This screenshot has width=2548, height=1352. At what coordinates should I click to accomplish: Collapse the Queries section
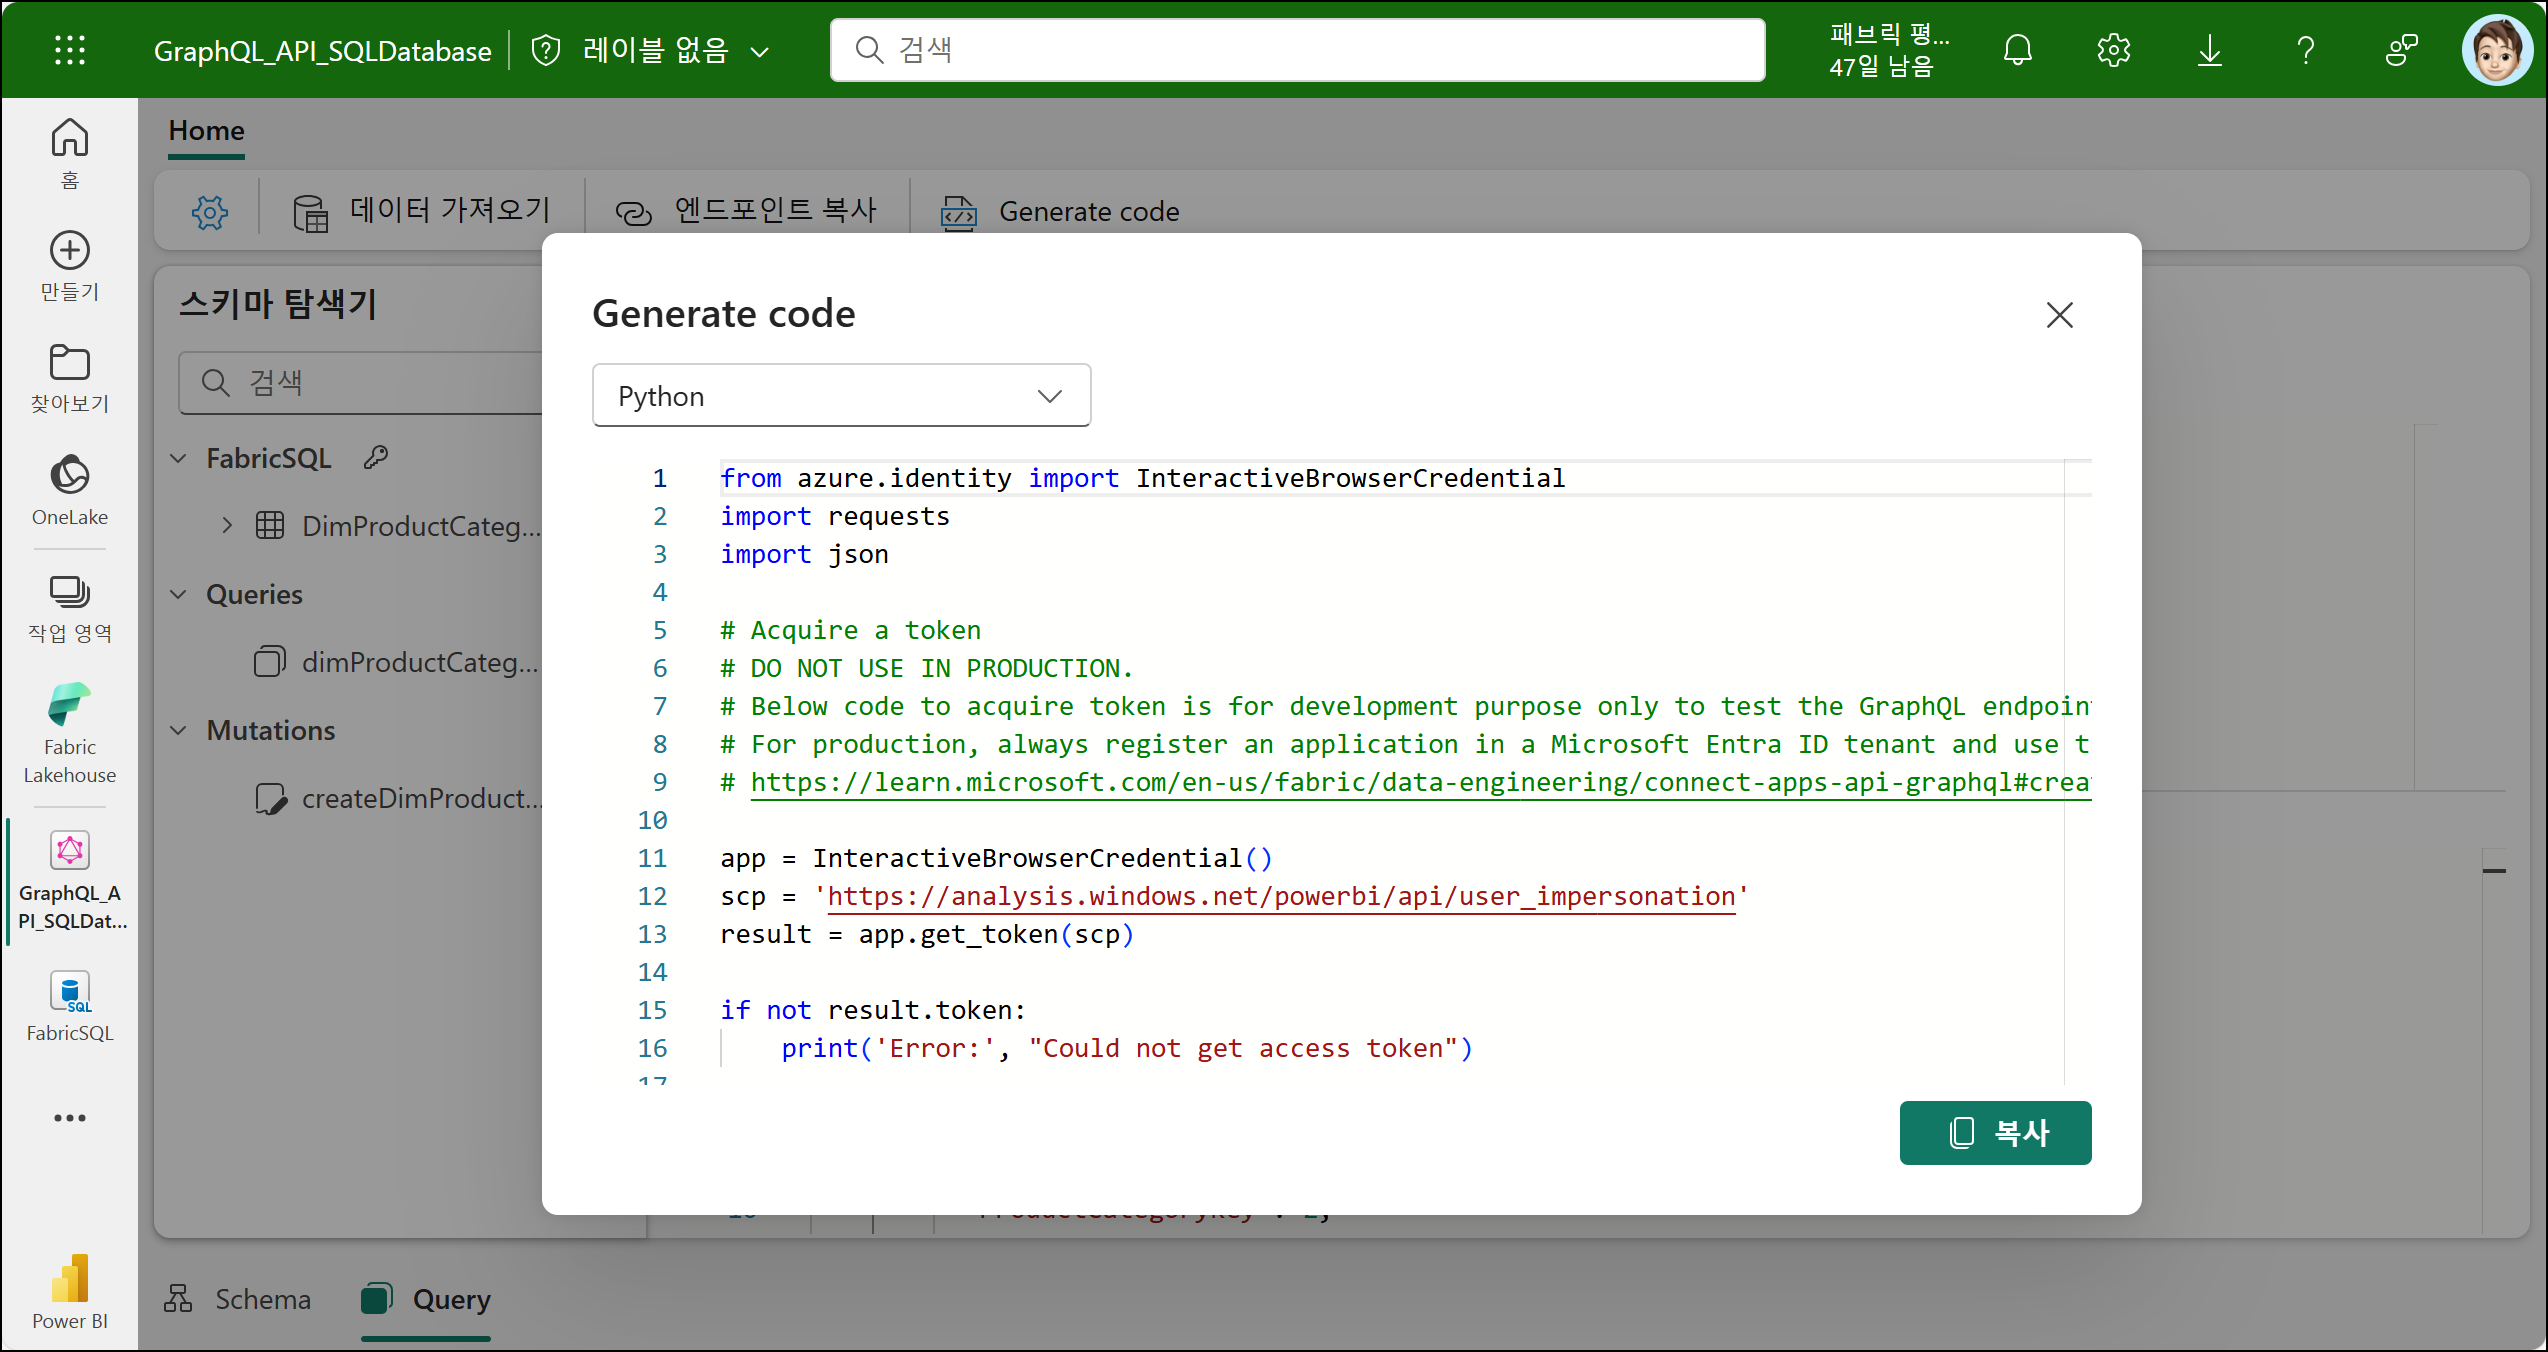(x=178, y=594)
